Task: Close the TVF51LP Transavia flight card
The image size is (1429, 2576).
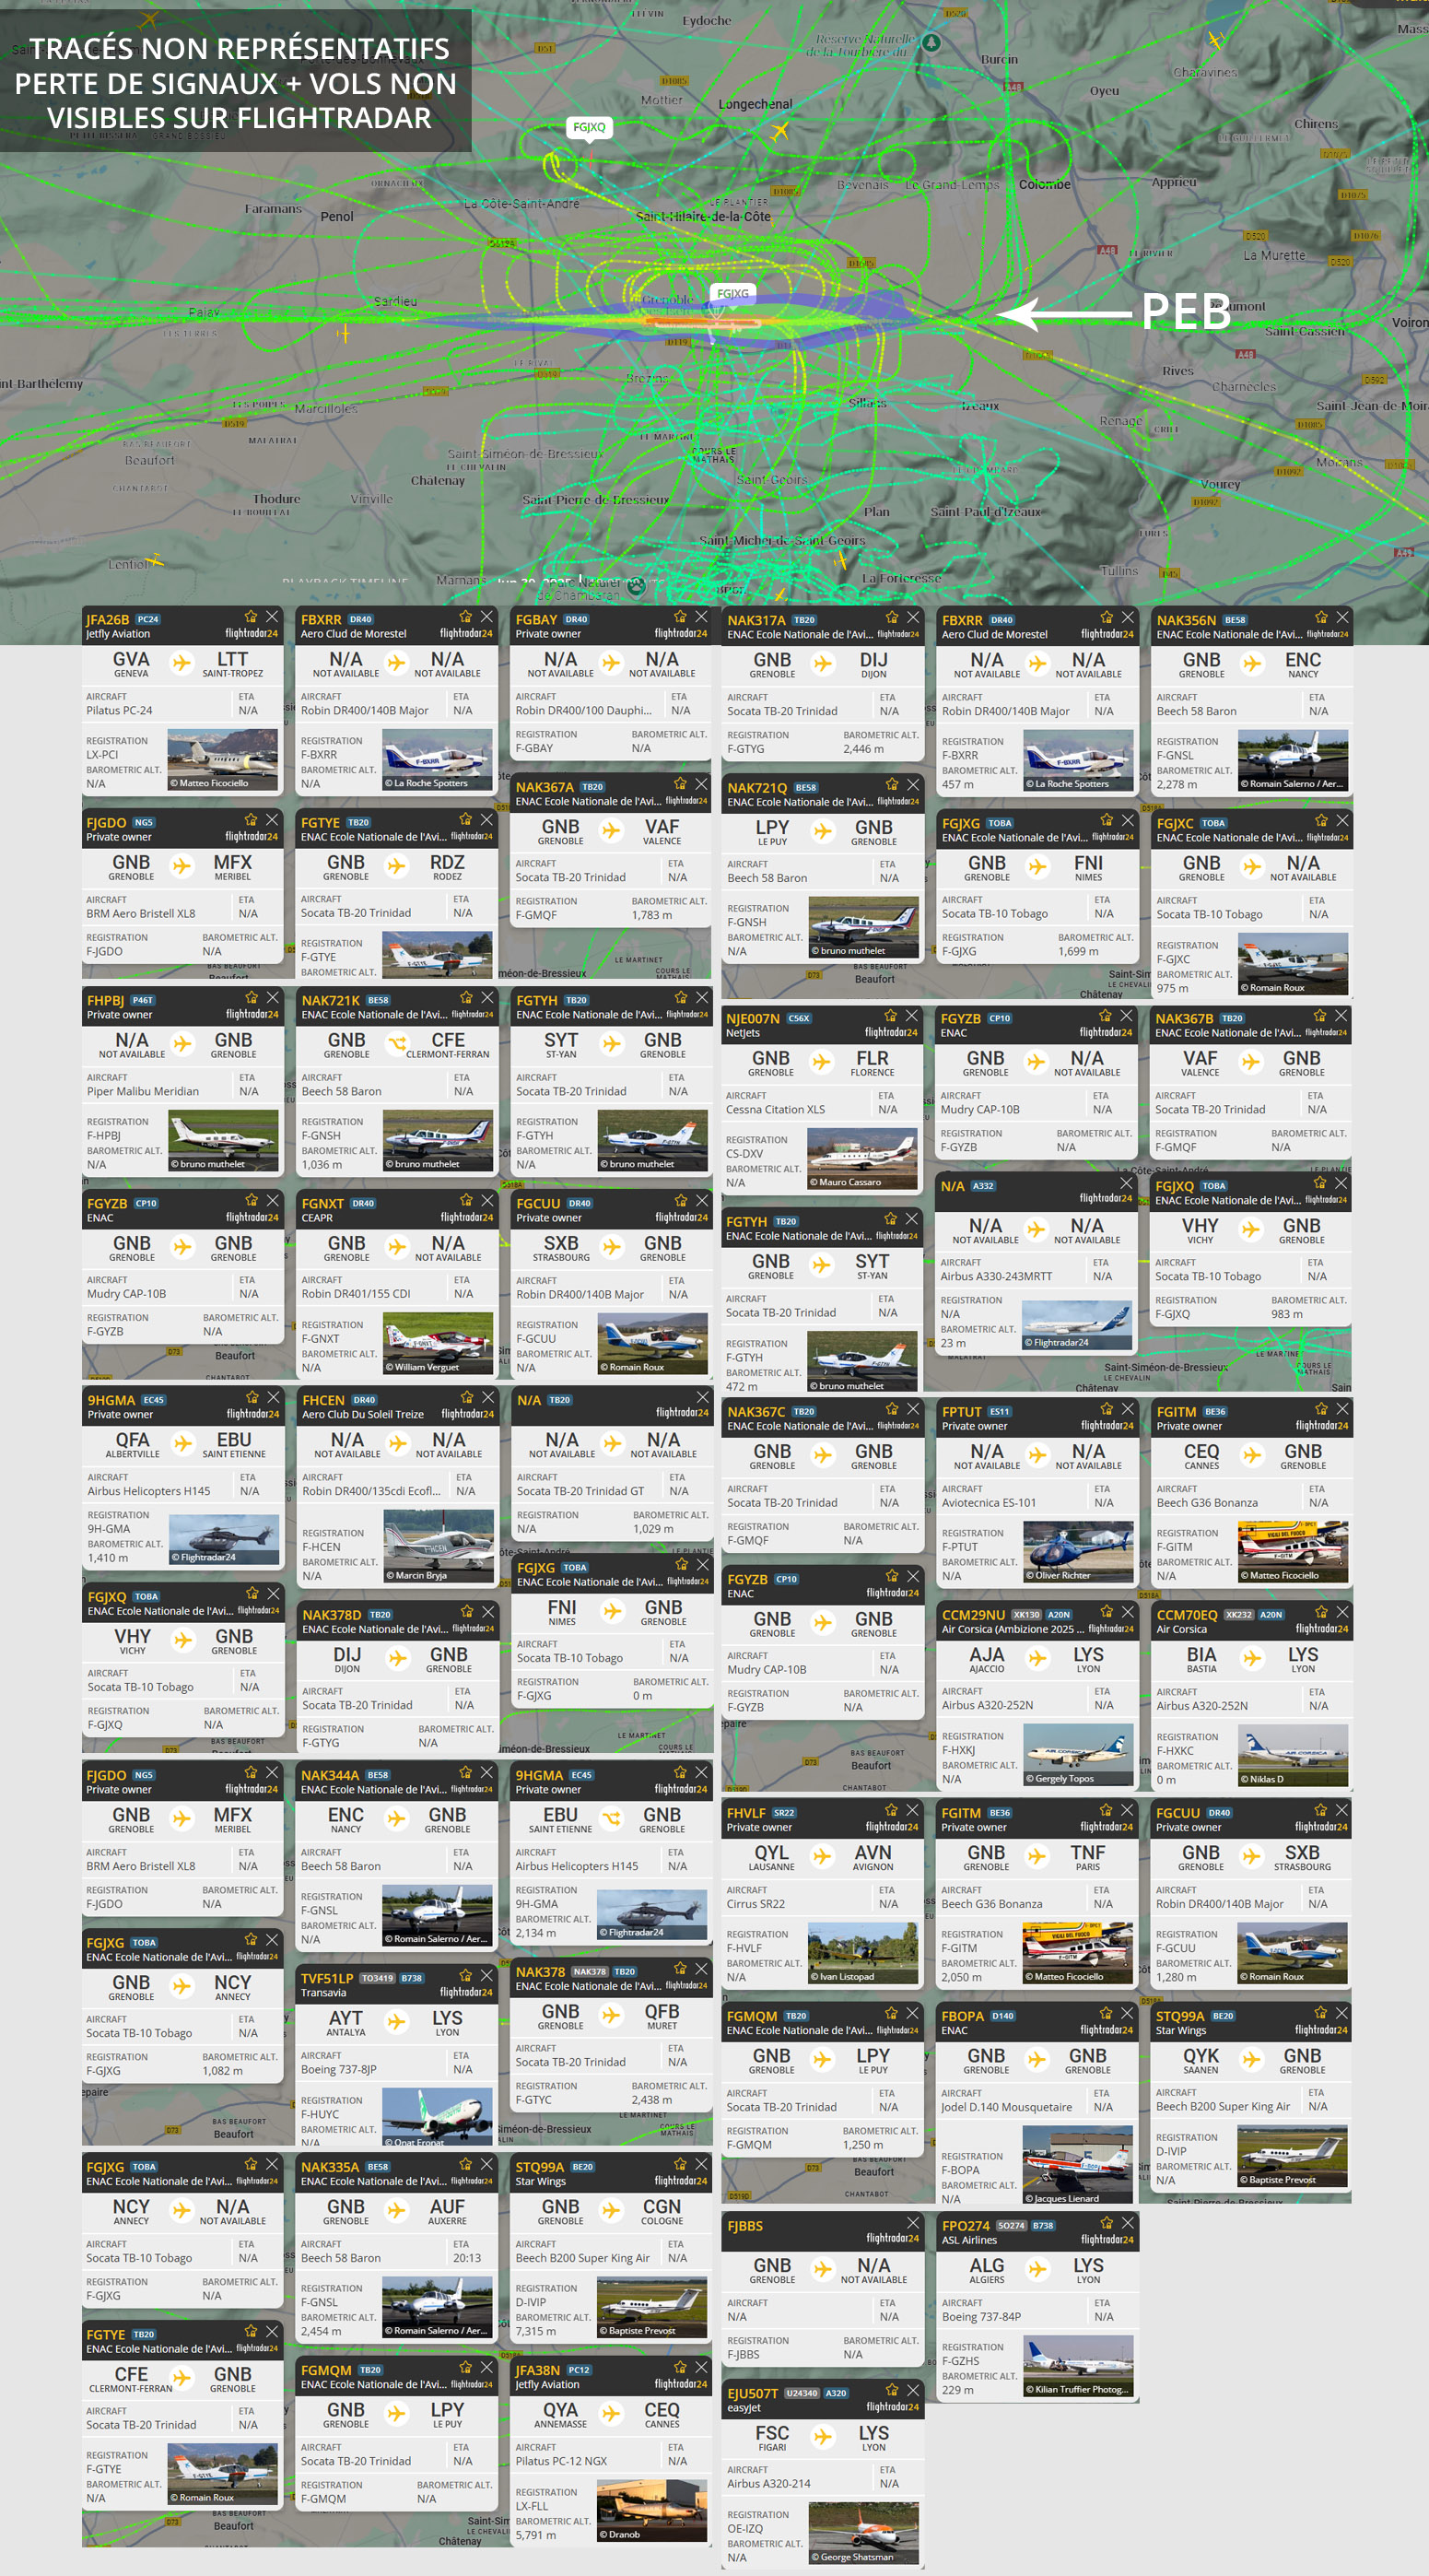Action: 487,1975
